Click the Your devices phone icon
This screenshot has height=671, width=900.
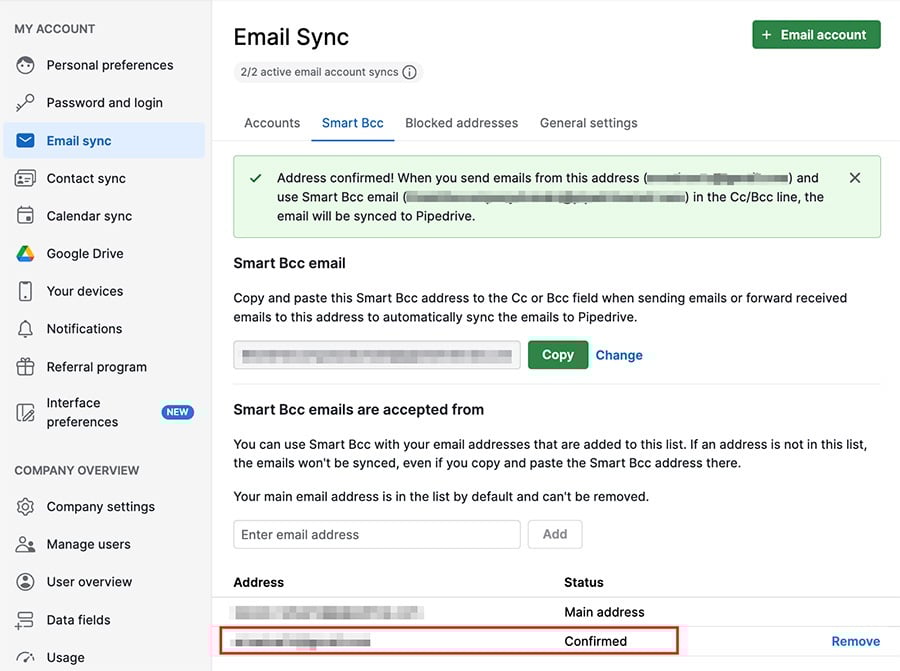(25, 291)
